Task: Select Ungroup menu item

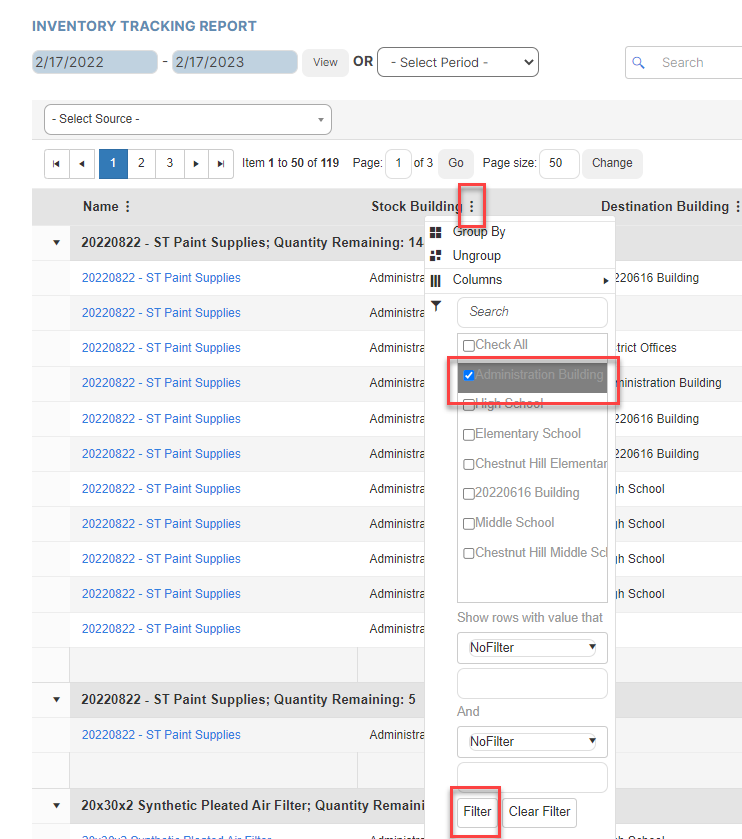Action: 477,256
